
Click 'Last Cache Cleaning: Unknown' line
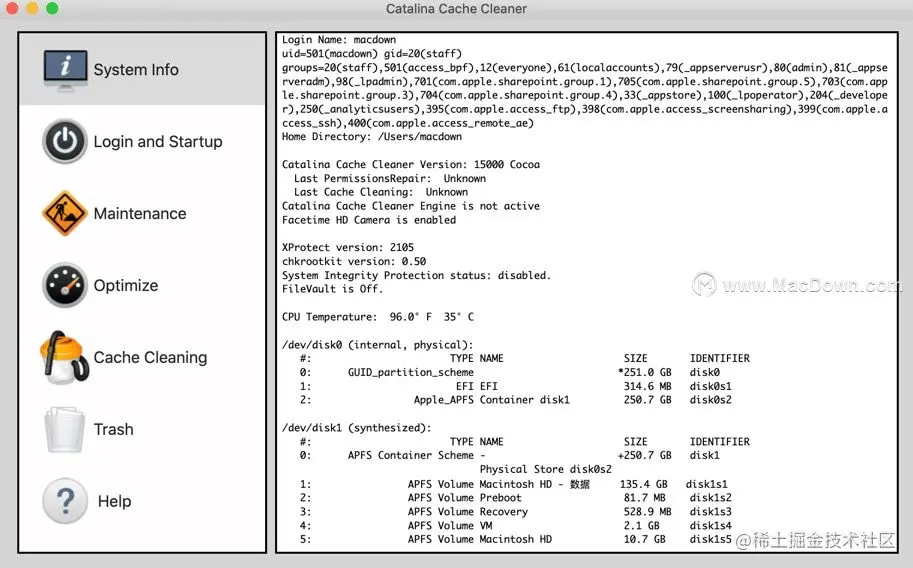381,192
